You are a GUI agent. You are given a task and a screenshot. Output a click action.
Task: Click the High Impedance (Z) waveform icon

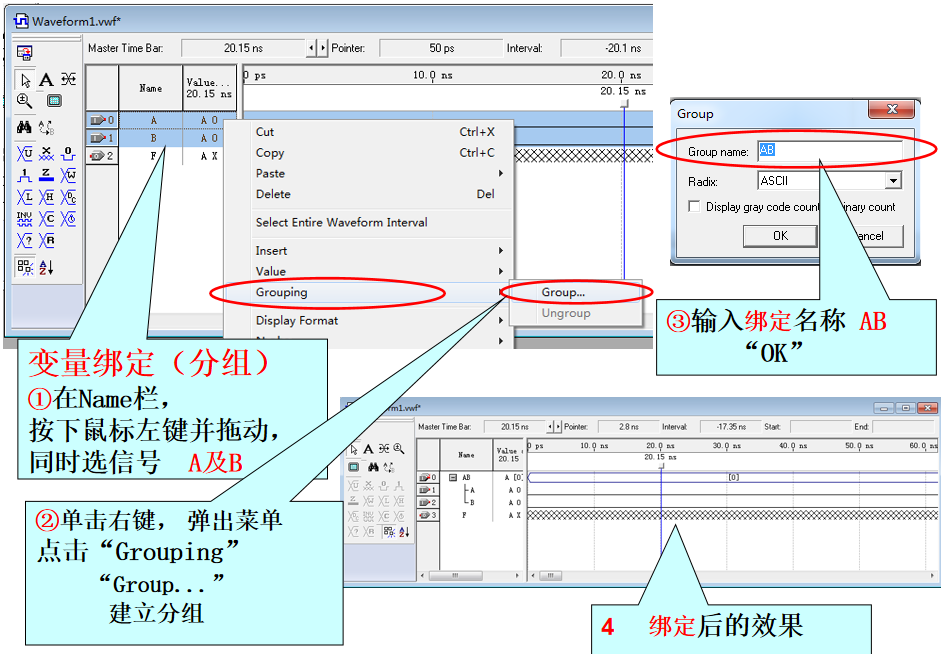point(46,175)
